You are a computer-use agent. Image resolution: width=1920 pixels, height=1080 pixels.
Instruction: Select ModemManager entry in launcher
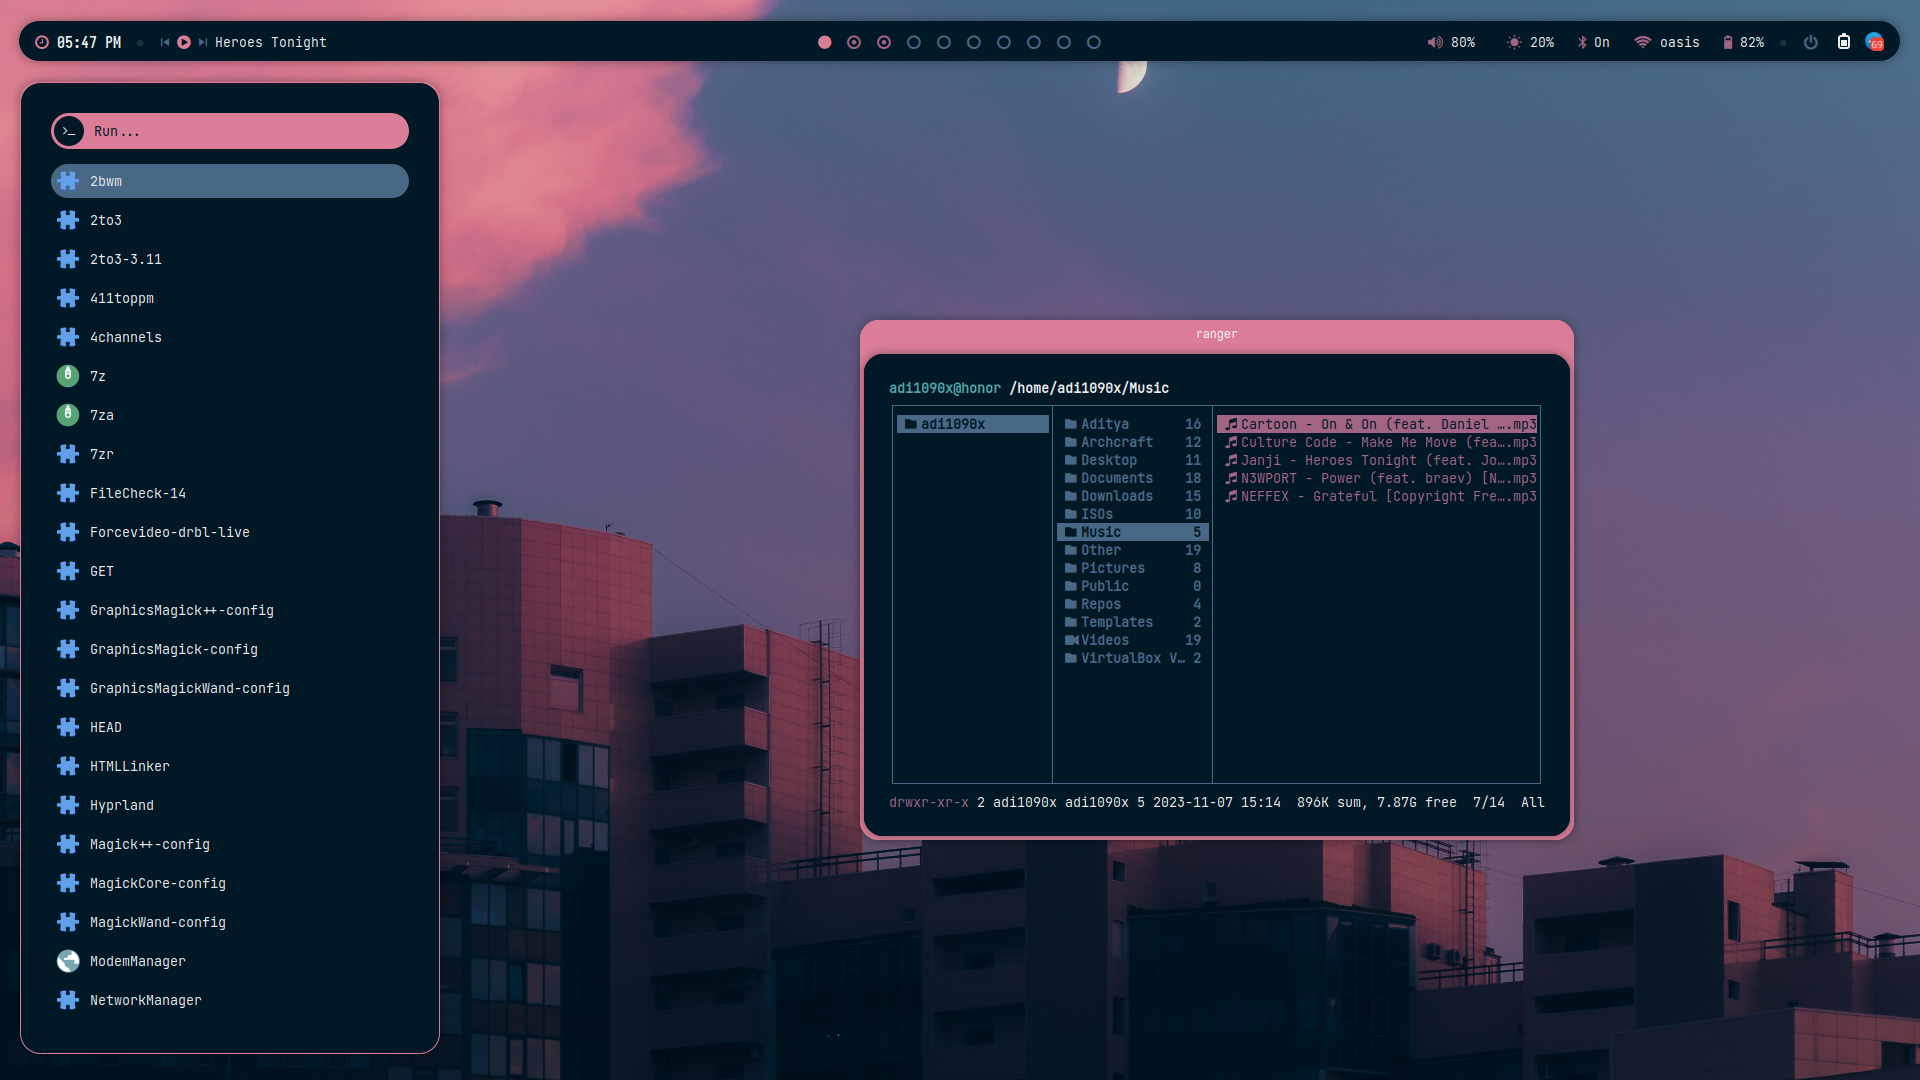(x=138, y=961)
